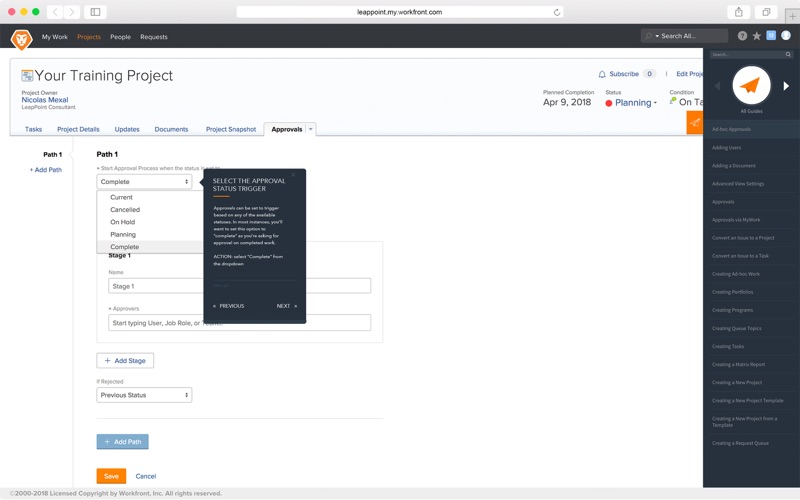This screenshot has height=500, width=800.
Task: Open a new Safari tab
Action: 793,15
